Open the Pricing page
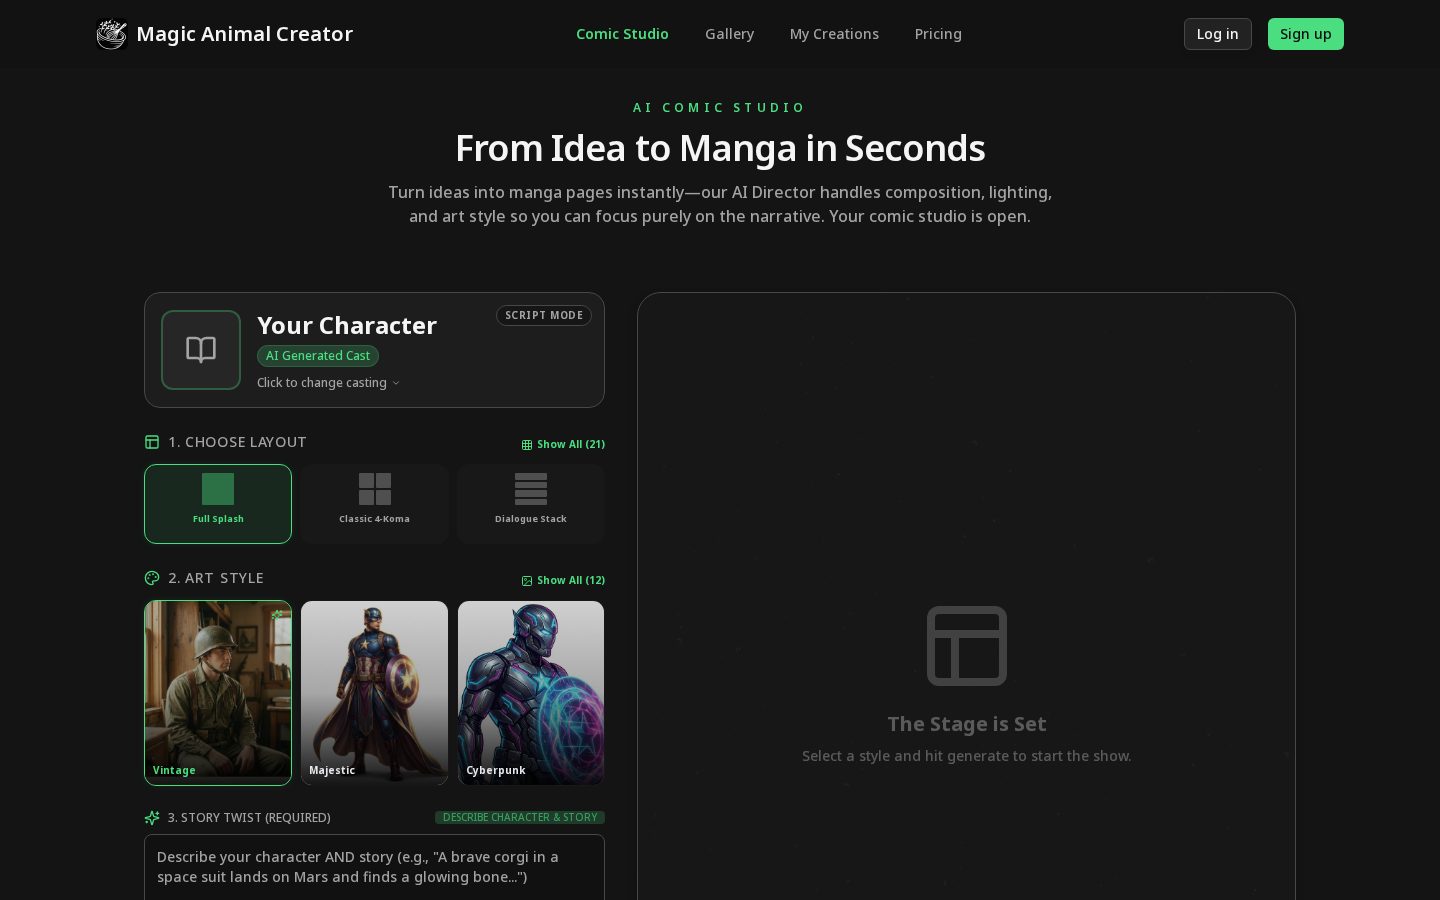1440x900 pixels. pyautogui.click(x=938, y=34)
